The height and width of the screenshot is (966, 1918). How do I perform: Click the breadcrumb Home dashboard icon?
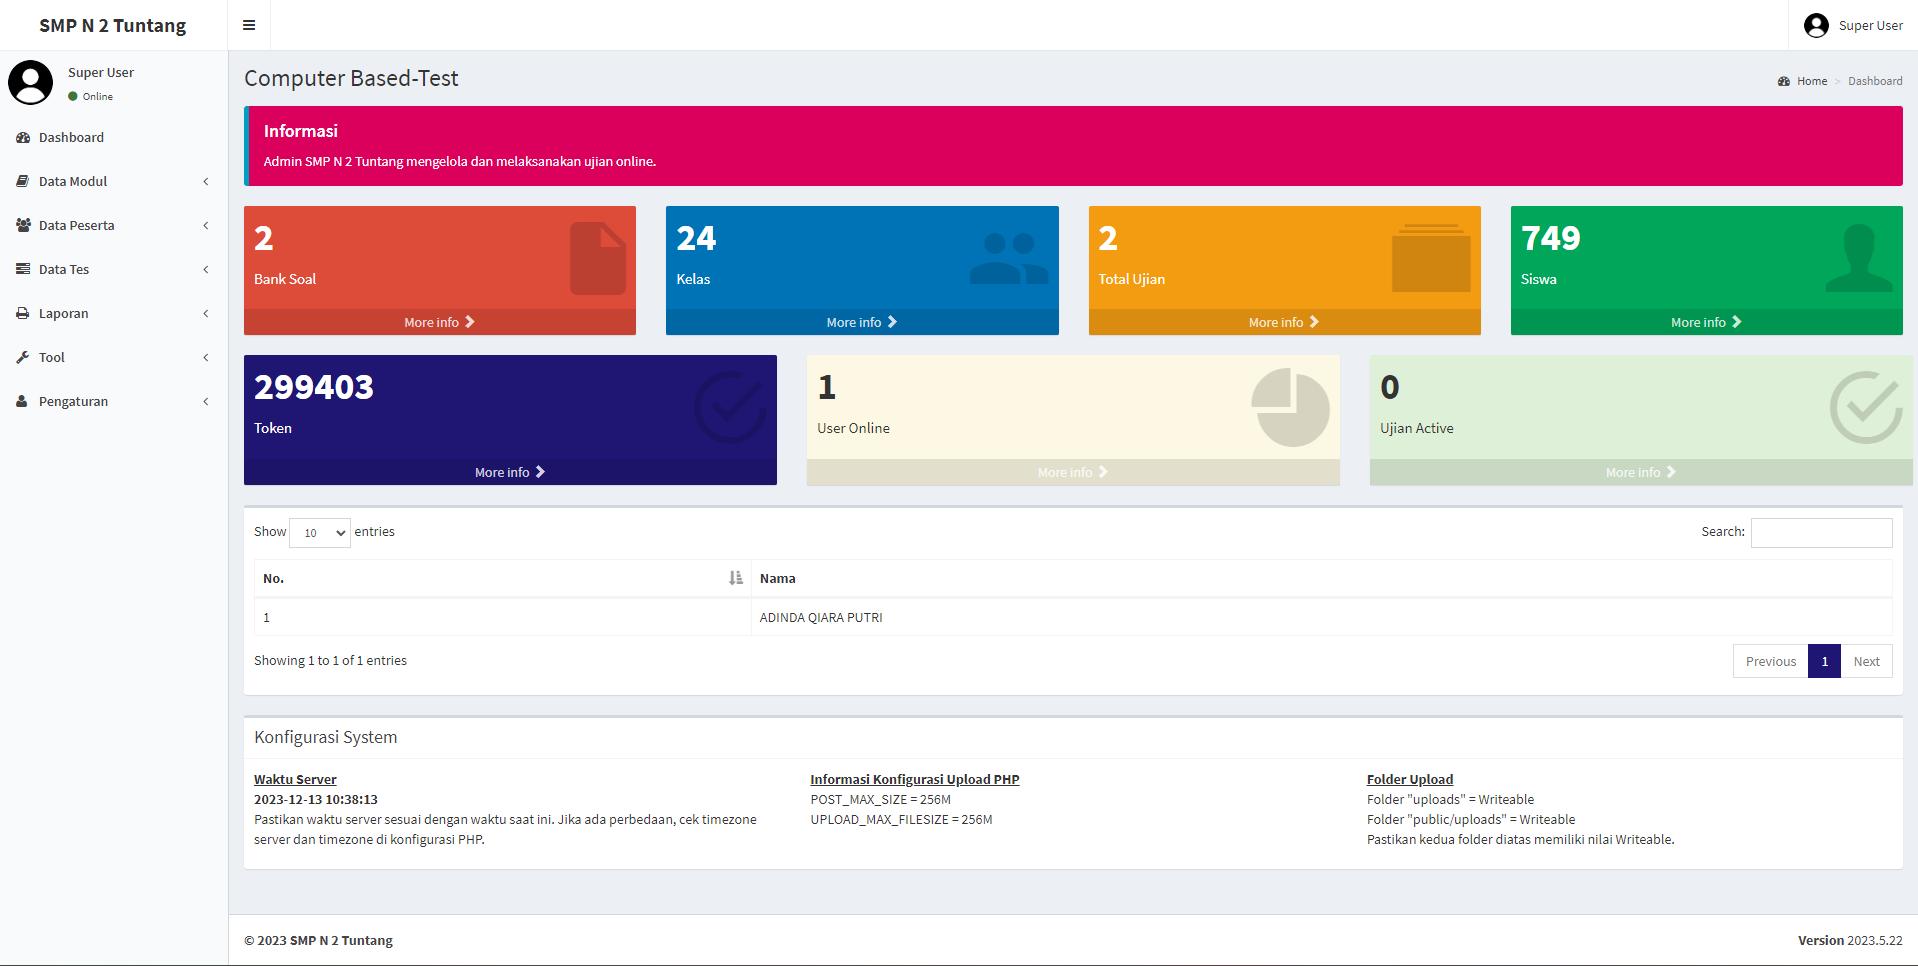pyautogui.click(x=1784, y=81)
